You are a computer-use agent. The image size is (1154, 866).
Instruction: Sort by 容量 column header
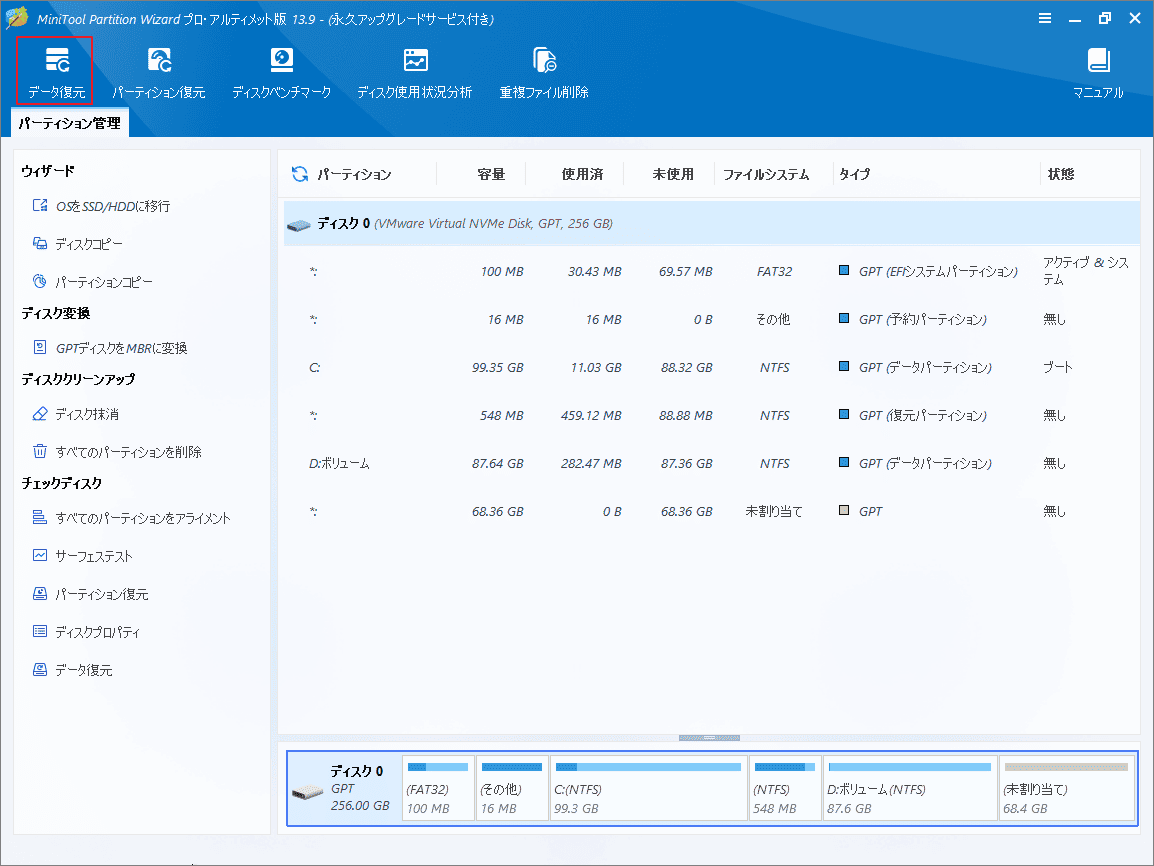(490, 174)
